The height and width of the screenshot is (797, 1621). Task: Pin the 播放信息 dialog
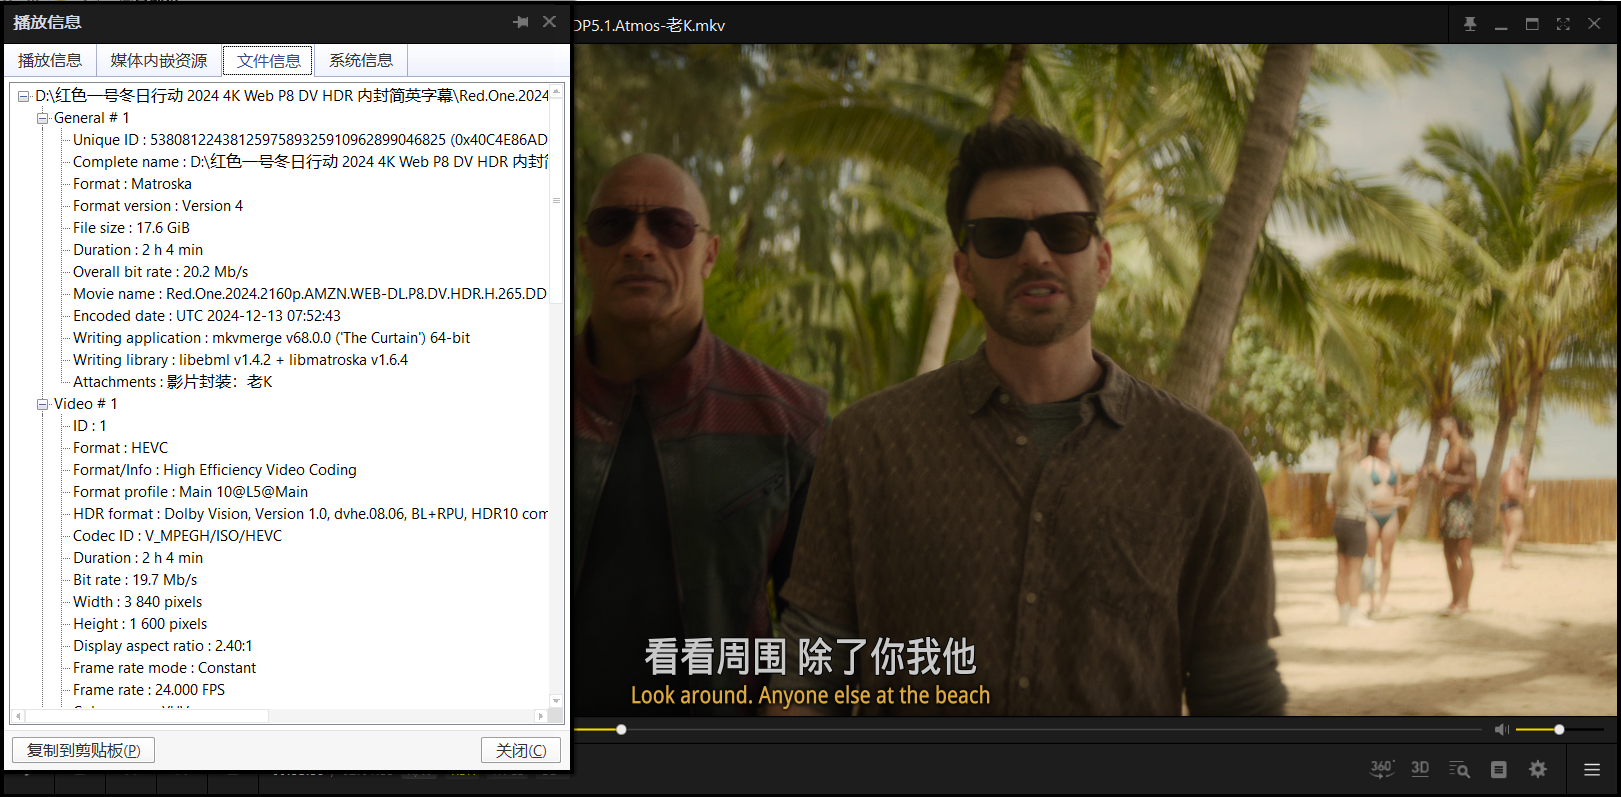521,22
